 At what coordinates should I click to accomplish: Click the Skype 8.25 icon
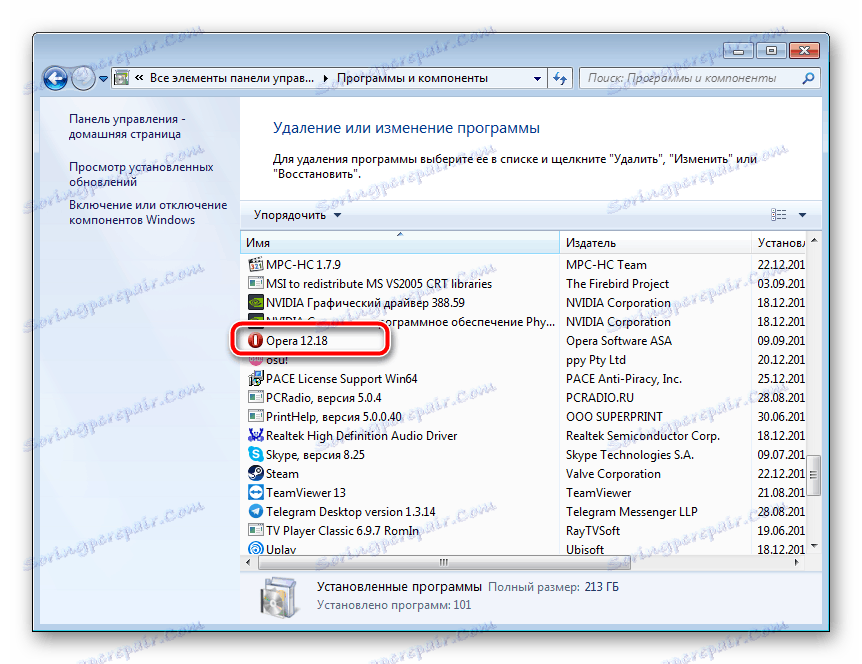click(256, 455)
